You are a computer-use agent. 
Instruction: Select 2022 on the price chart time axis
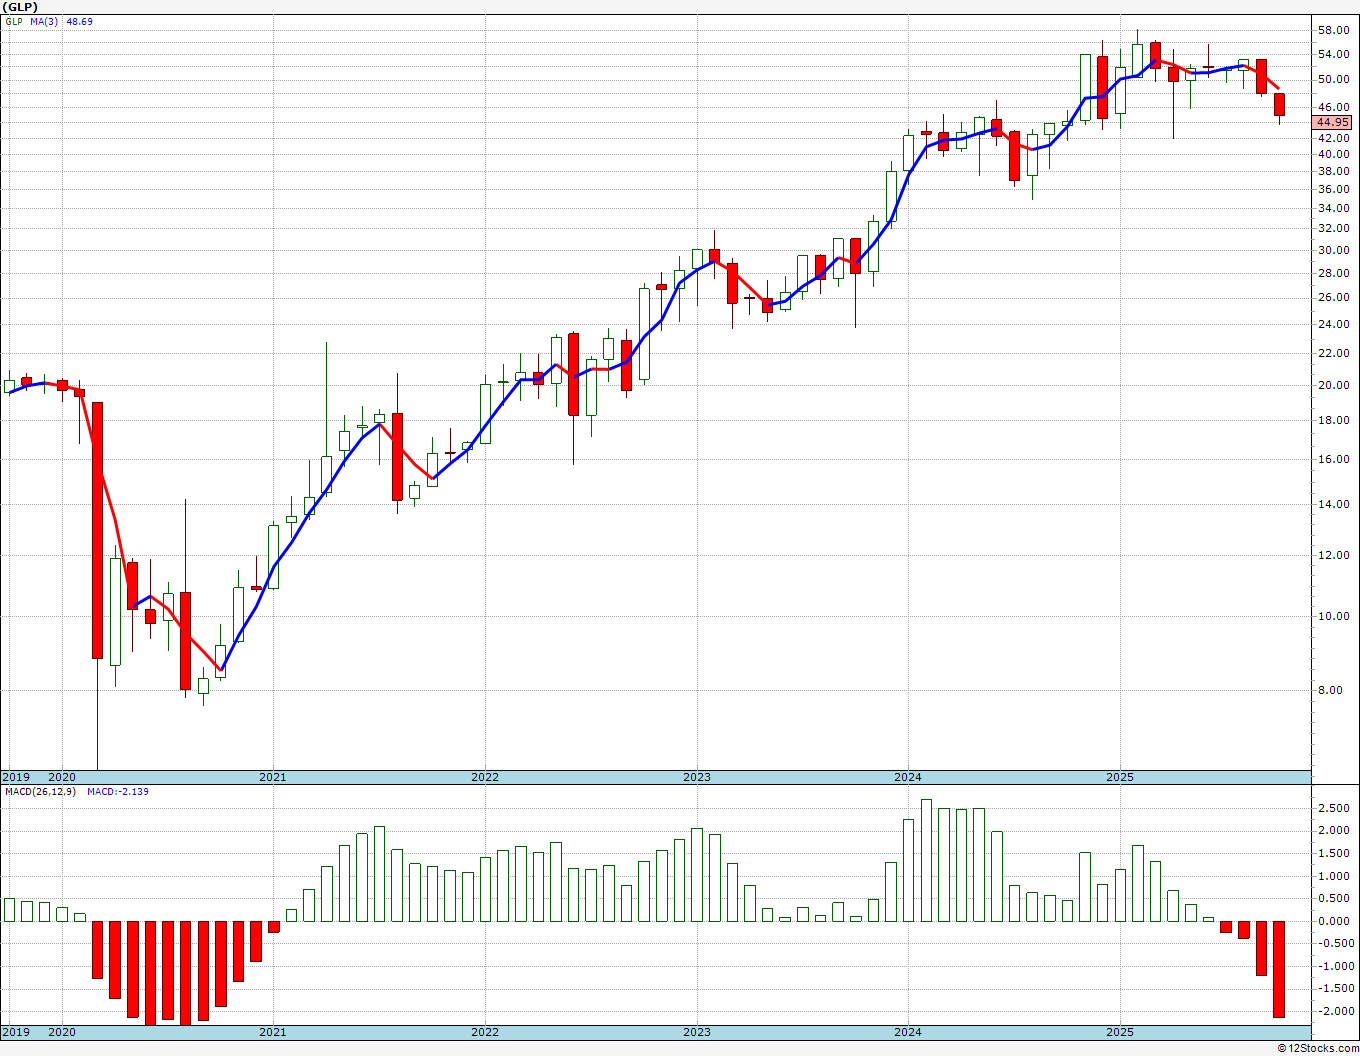[485, 777]
